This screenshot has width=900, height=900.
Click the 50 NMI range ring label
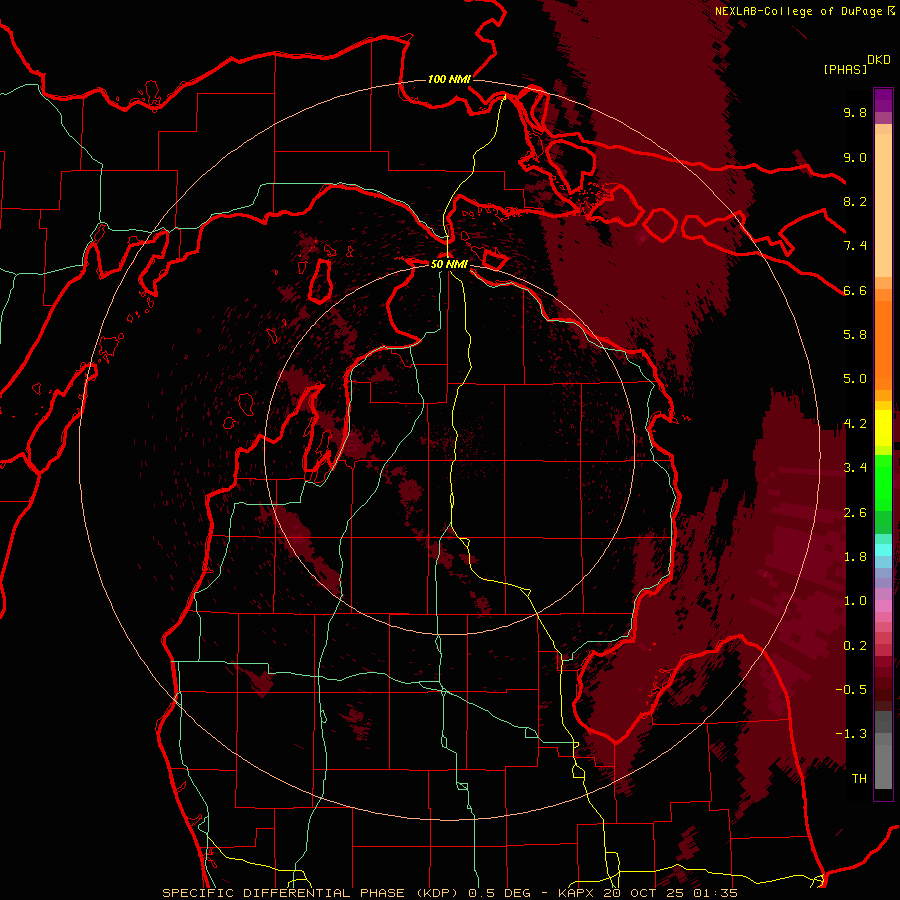(449, 264)
